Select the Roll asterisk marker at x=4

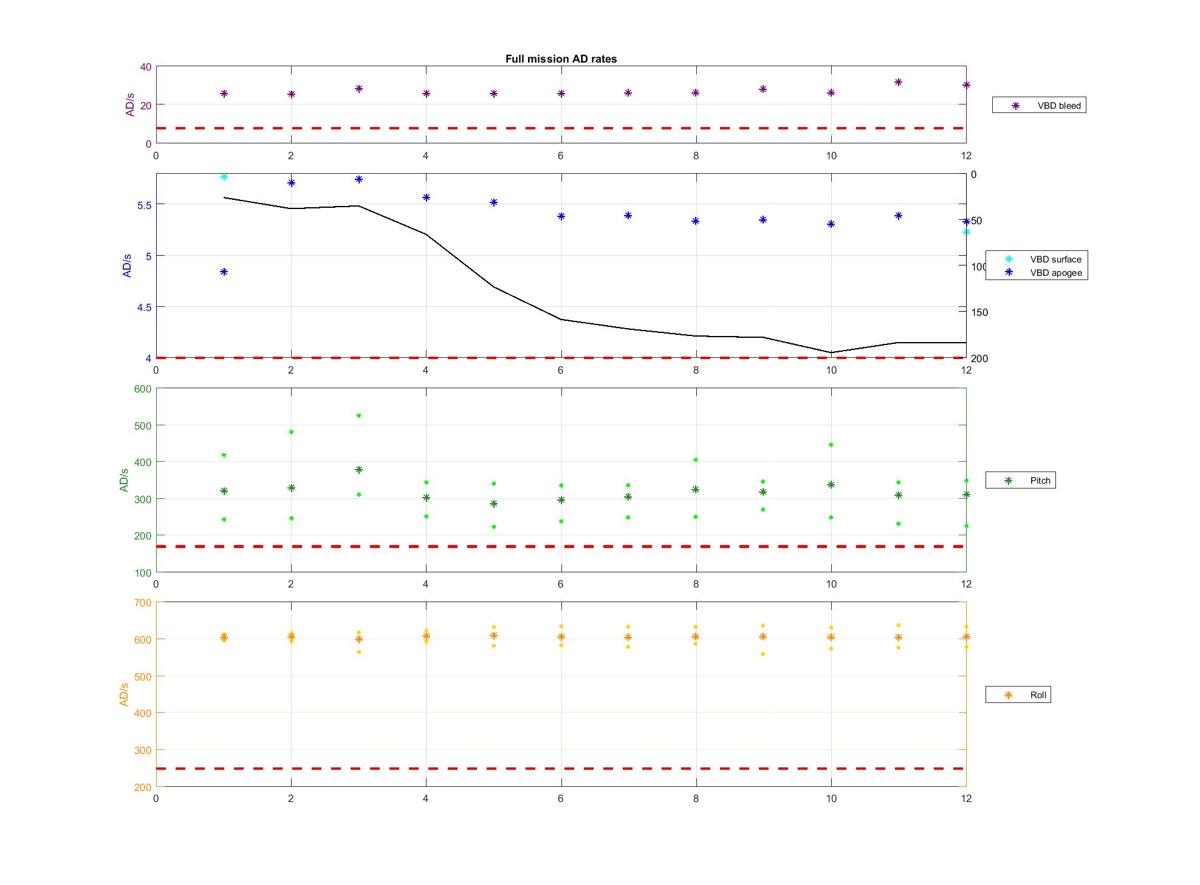click(426, 636)
